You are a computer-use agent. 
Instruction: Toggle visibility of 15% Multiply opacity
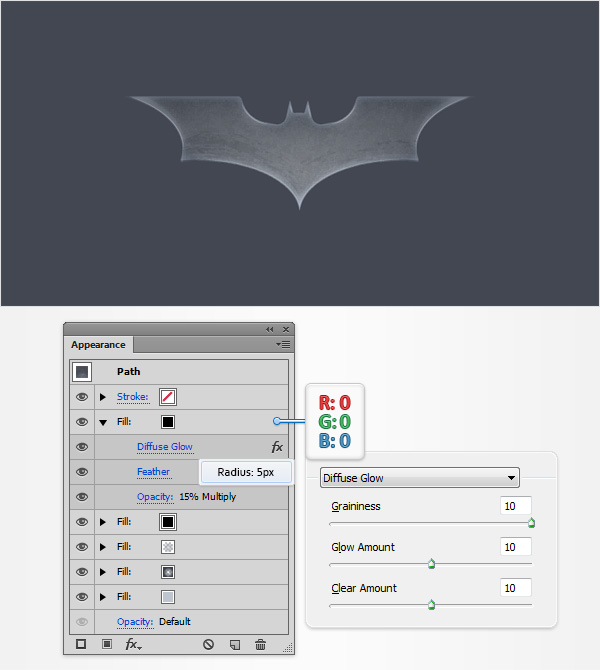82,497
